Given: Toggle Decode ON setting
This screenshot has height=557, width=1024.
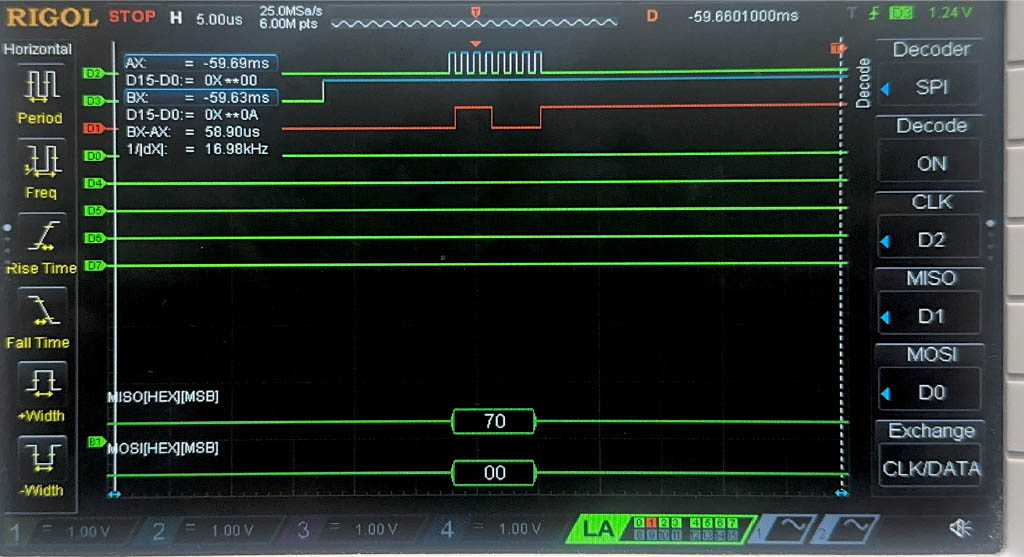Looking at the screenshot, I should (x=930, y=163).
